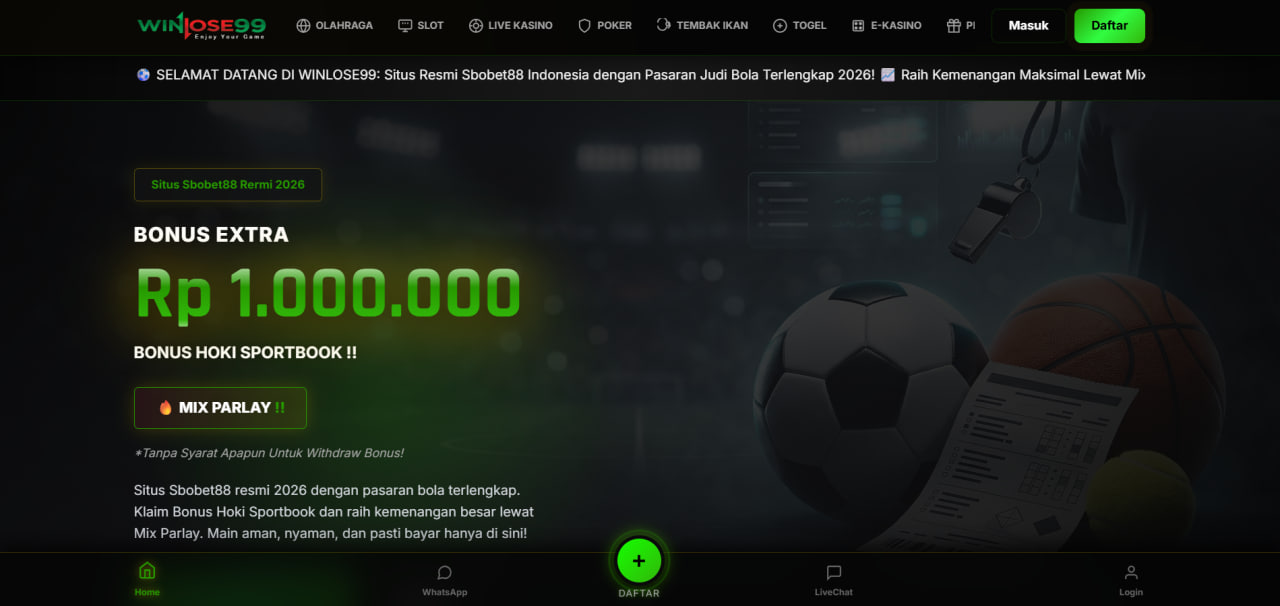Click the Poker shield icon

[585, 25]
